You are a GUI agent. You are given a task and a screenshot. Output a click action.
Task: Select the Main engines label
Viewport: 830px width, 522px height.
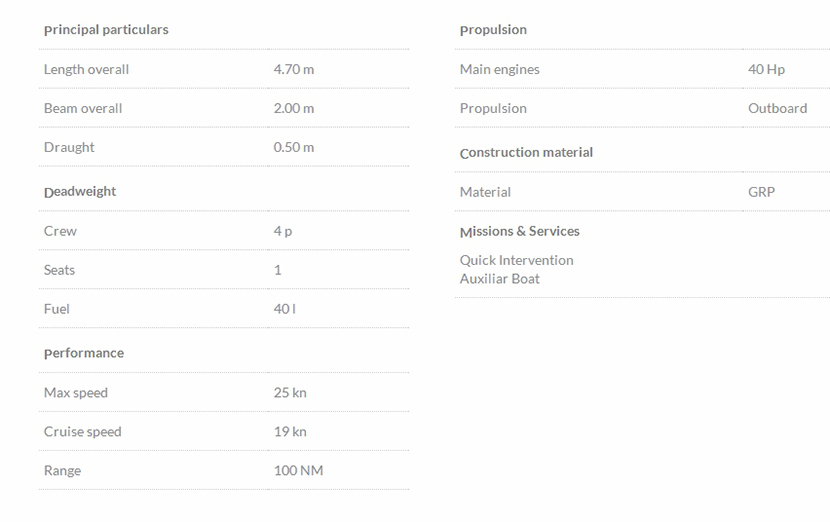click(x=499, y=69)
